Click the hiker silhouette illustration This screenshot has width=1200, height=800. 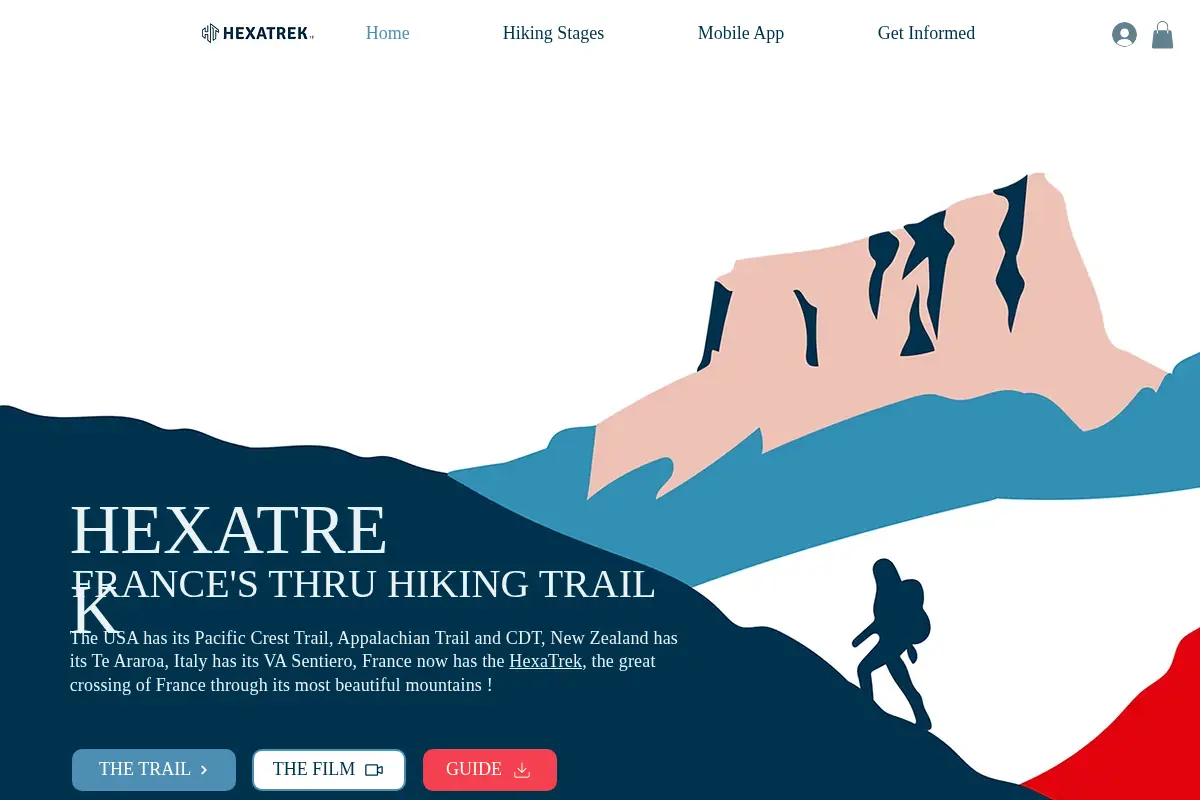tap(892, 642)
